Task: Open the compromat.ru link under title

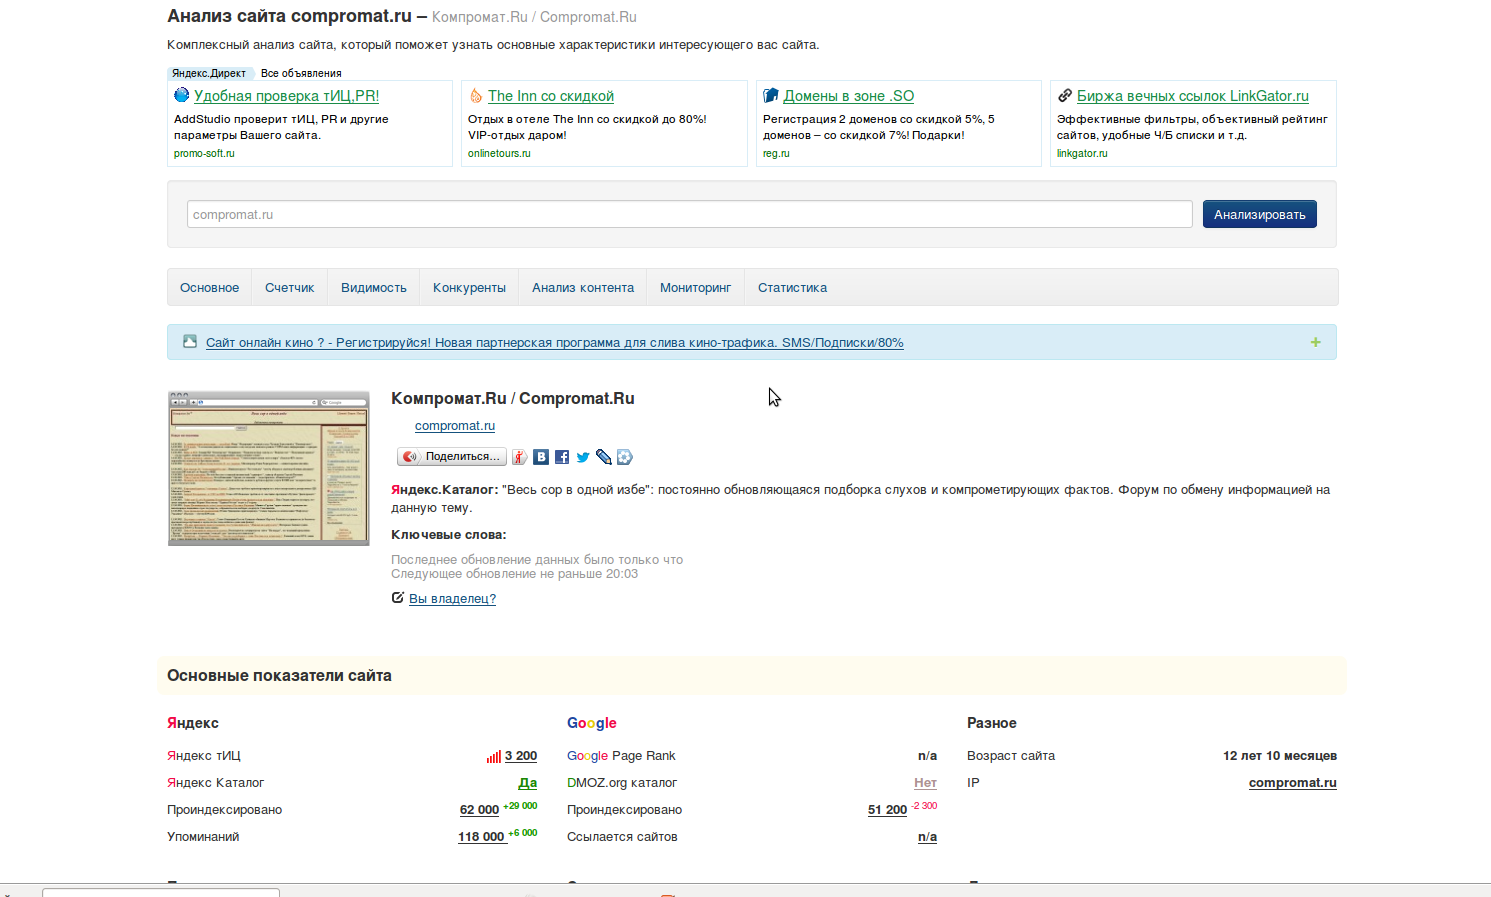Action: point(455,425)
